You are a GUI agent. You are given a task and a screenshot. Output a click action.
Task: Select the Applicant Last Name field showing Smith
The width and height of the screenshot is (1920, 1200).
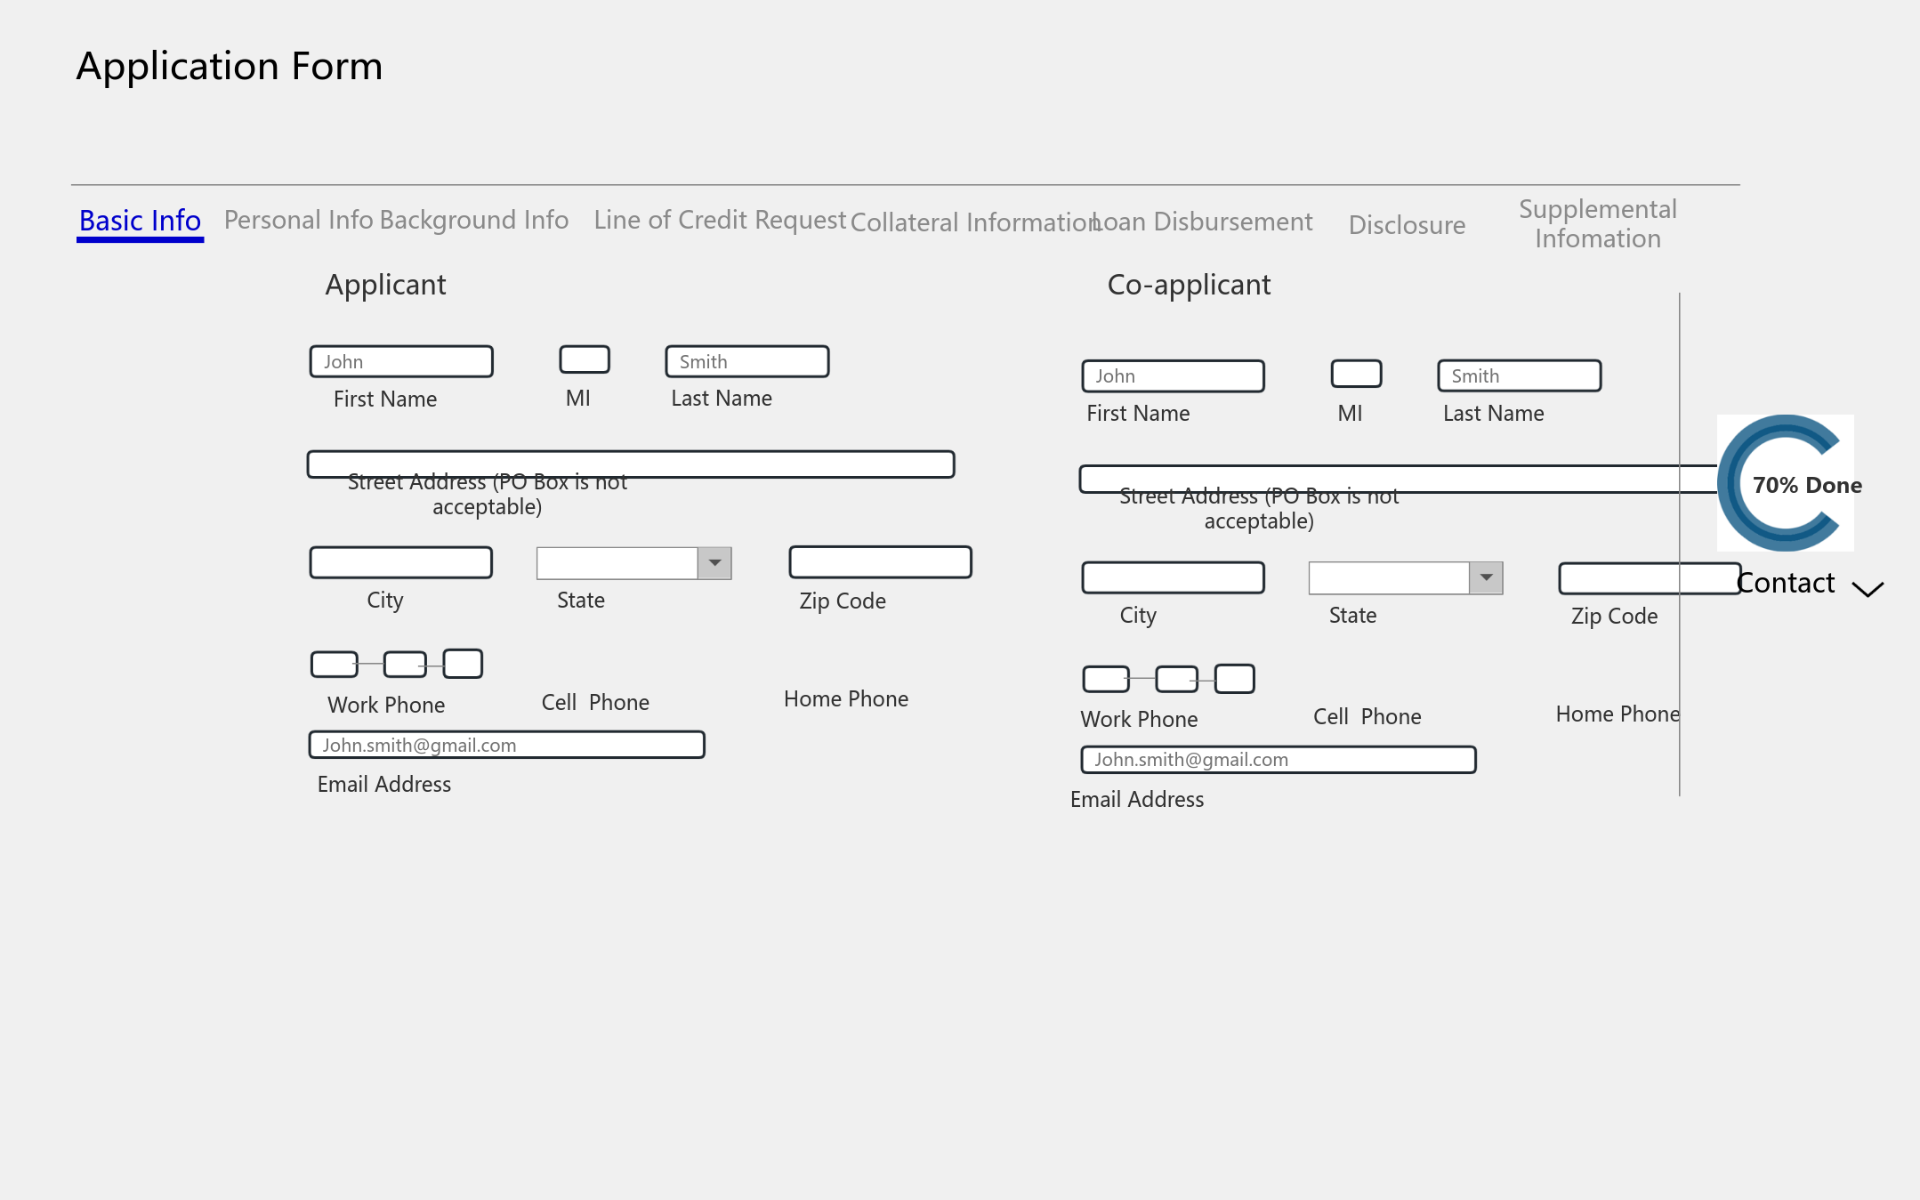tap(746, 361)
